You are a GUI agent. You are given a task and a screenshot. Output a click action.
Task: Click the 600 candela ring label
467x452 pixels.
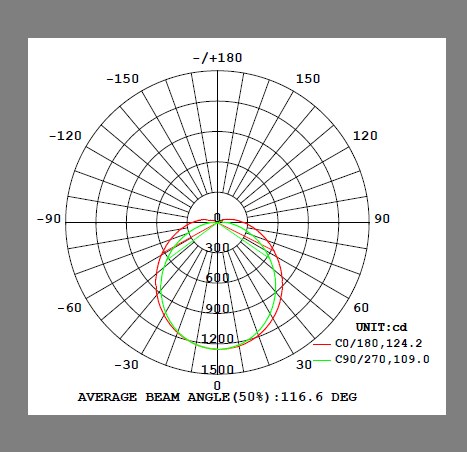(217, 278)
